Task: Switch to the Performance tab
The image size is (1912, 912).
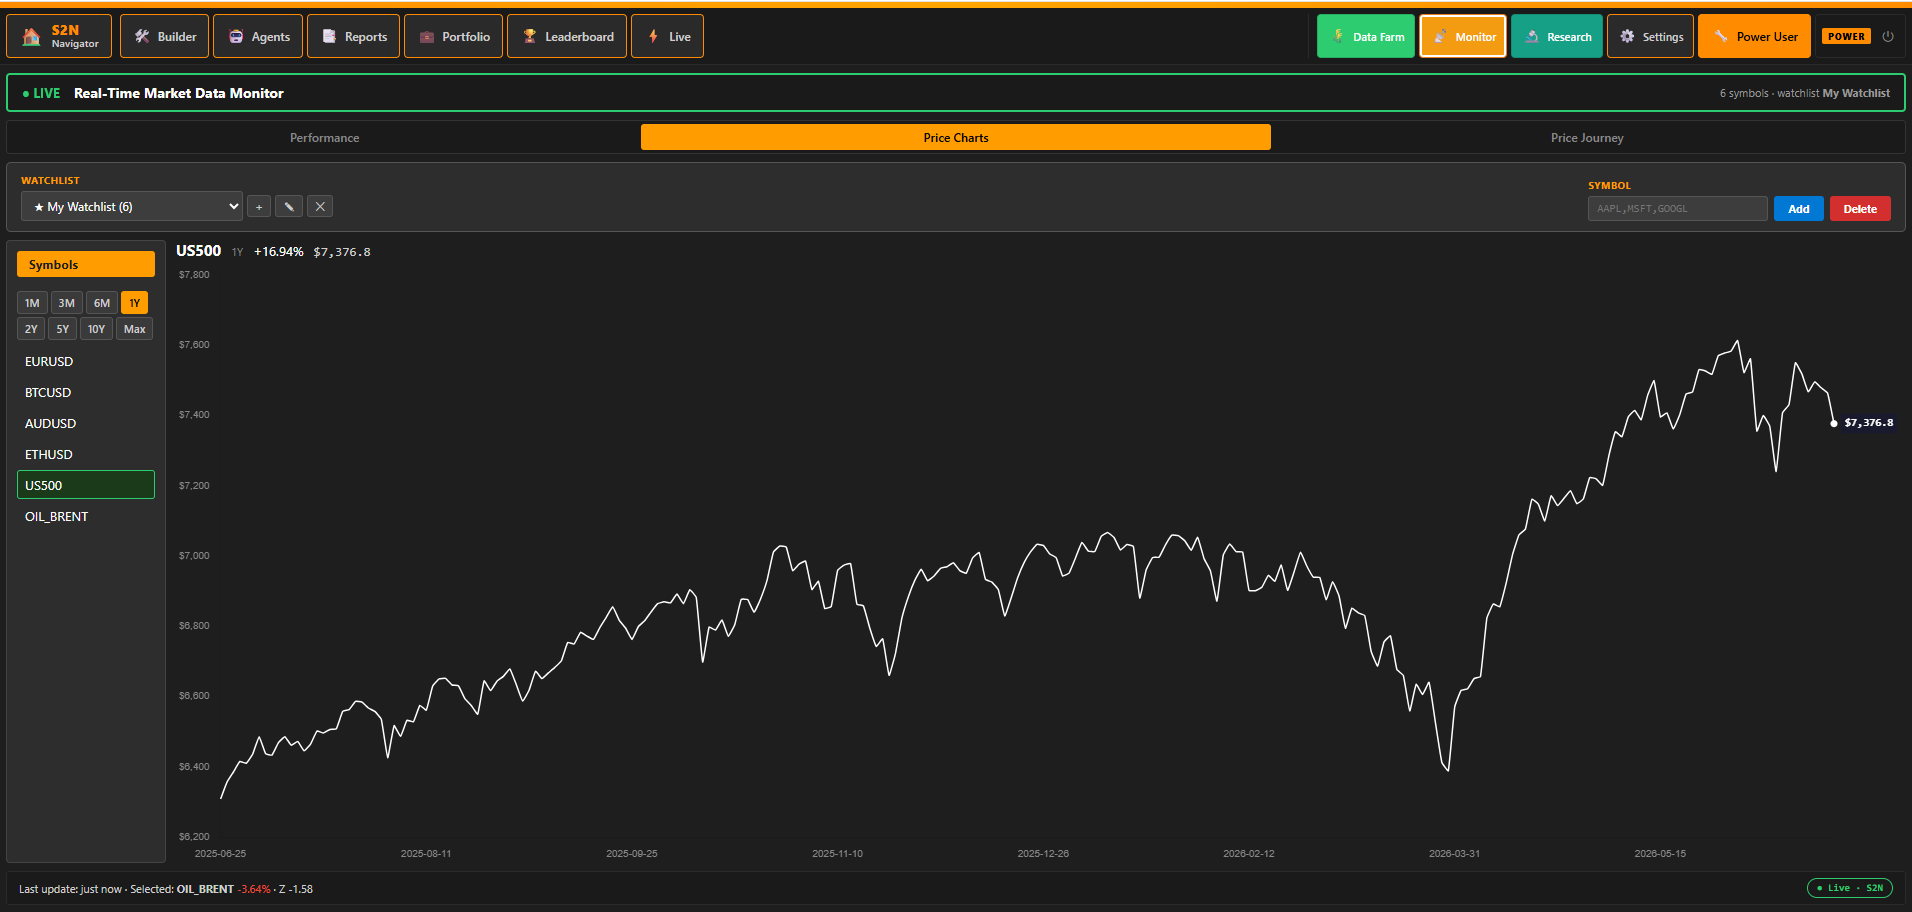Action: (325, 137)
